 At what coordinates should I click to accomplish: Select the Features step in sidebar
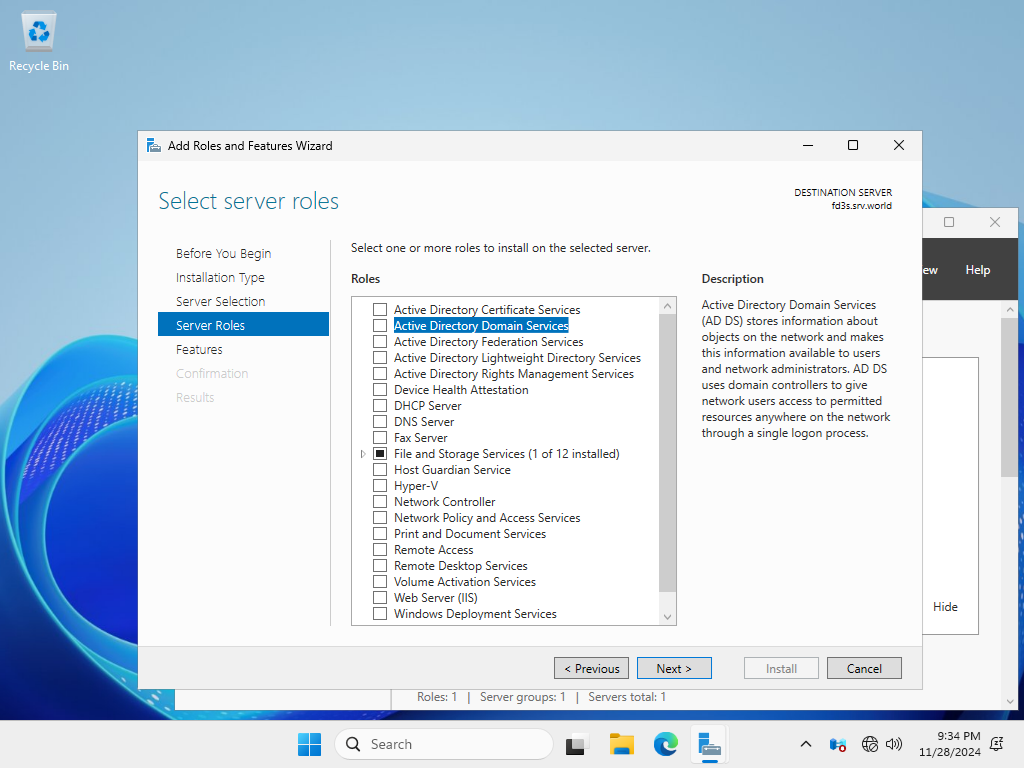click(x=199, y=349)
